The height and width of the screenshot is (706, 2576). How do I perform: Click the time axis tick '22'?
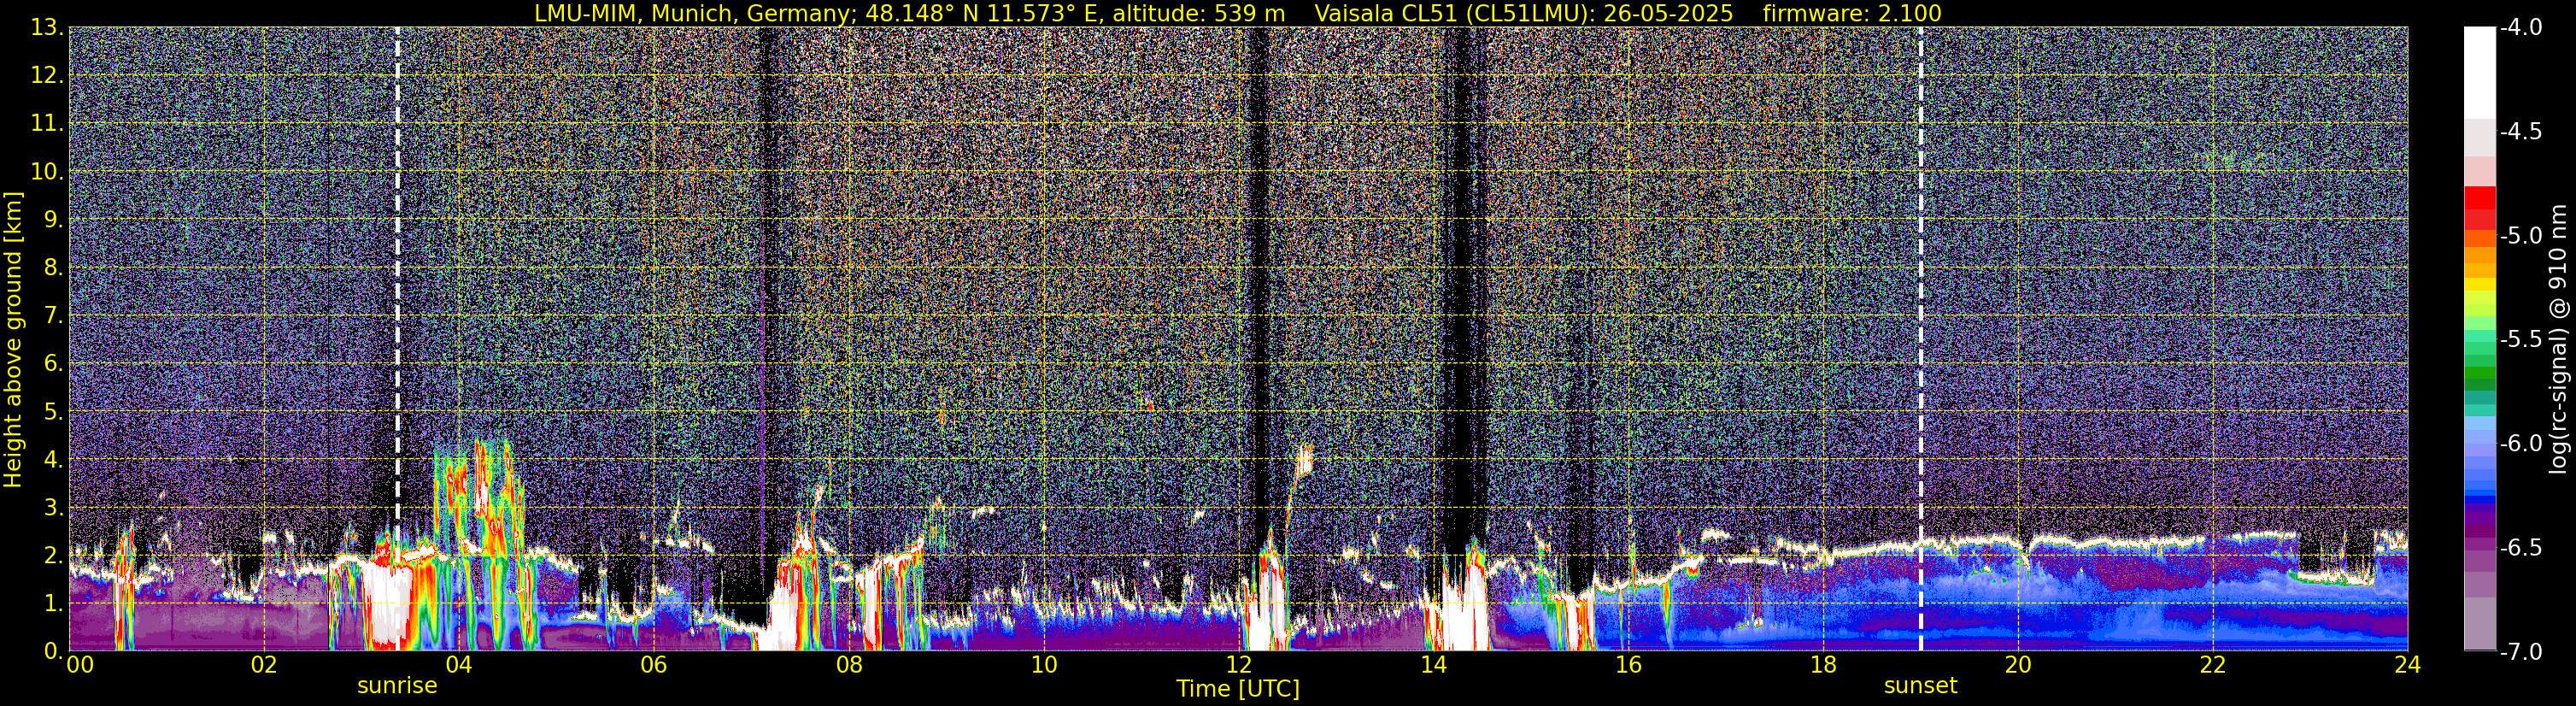pyautogui.click(x=2213, y=665)
